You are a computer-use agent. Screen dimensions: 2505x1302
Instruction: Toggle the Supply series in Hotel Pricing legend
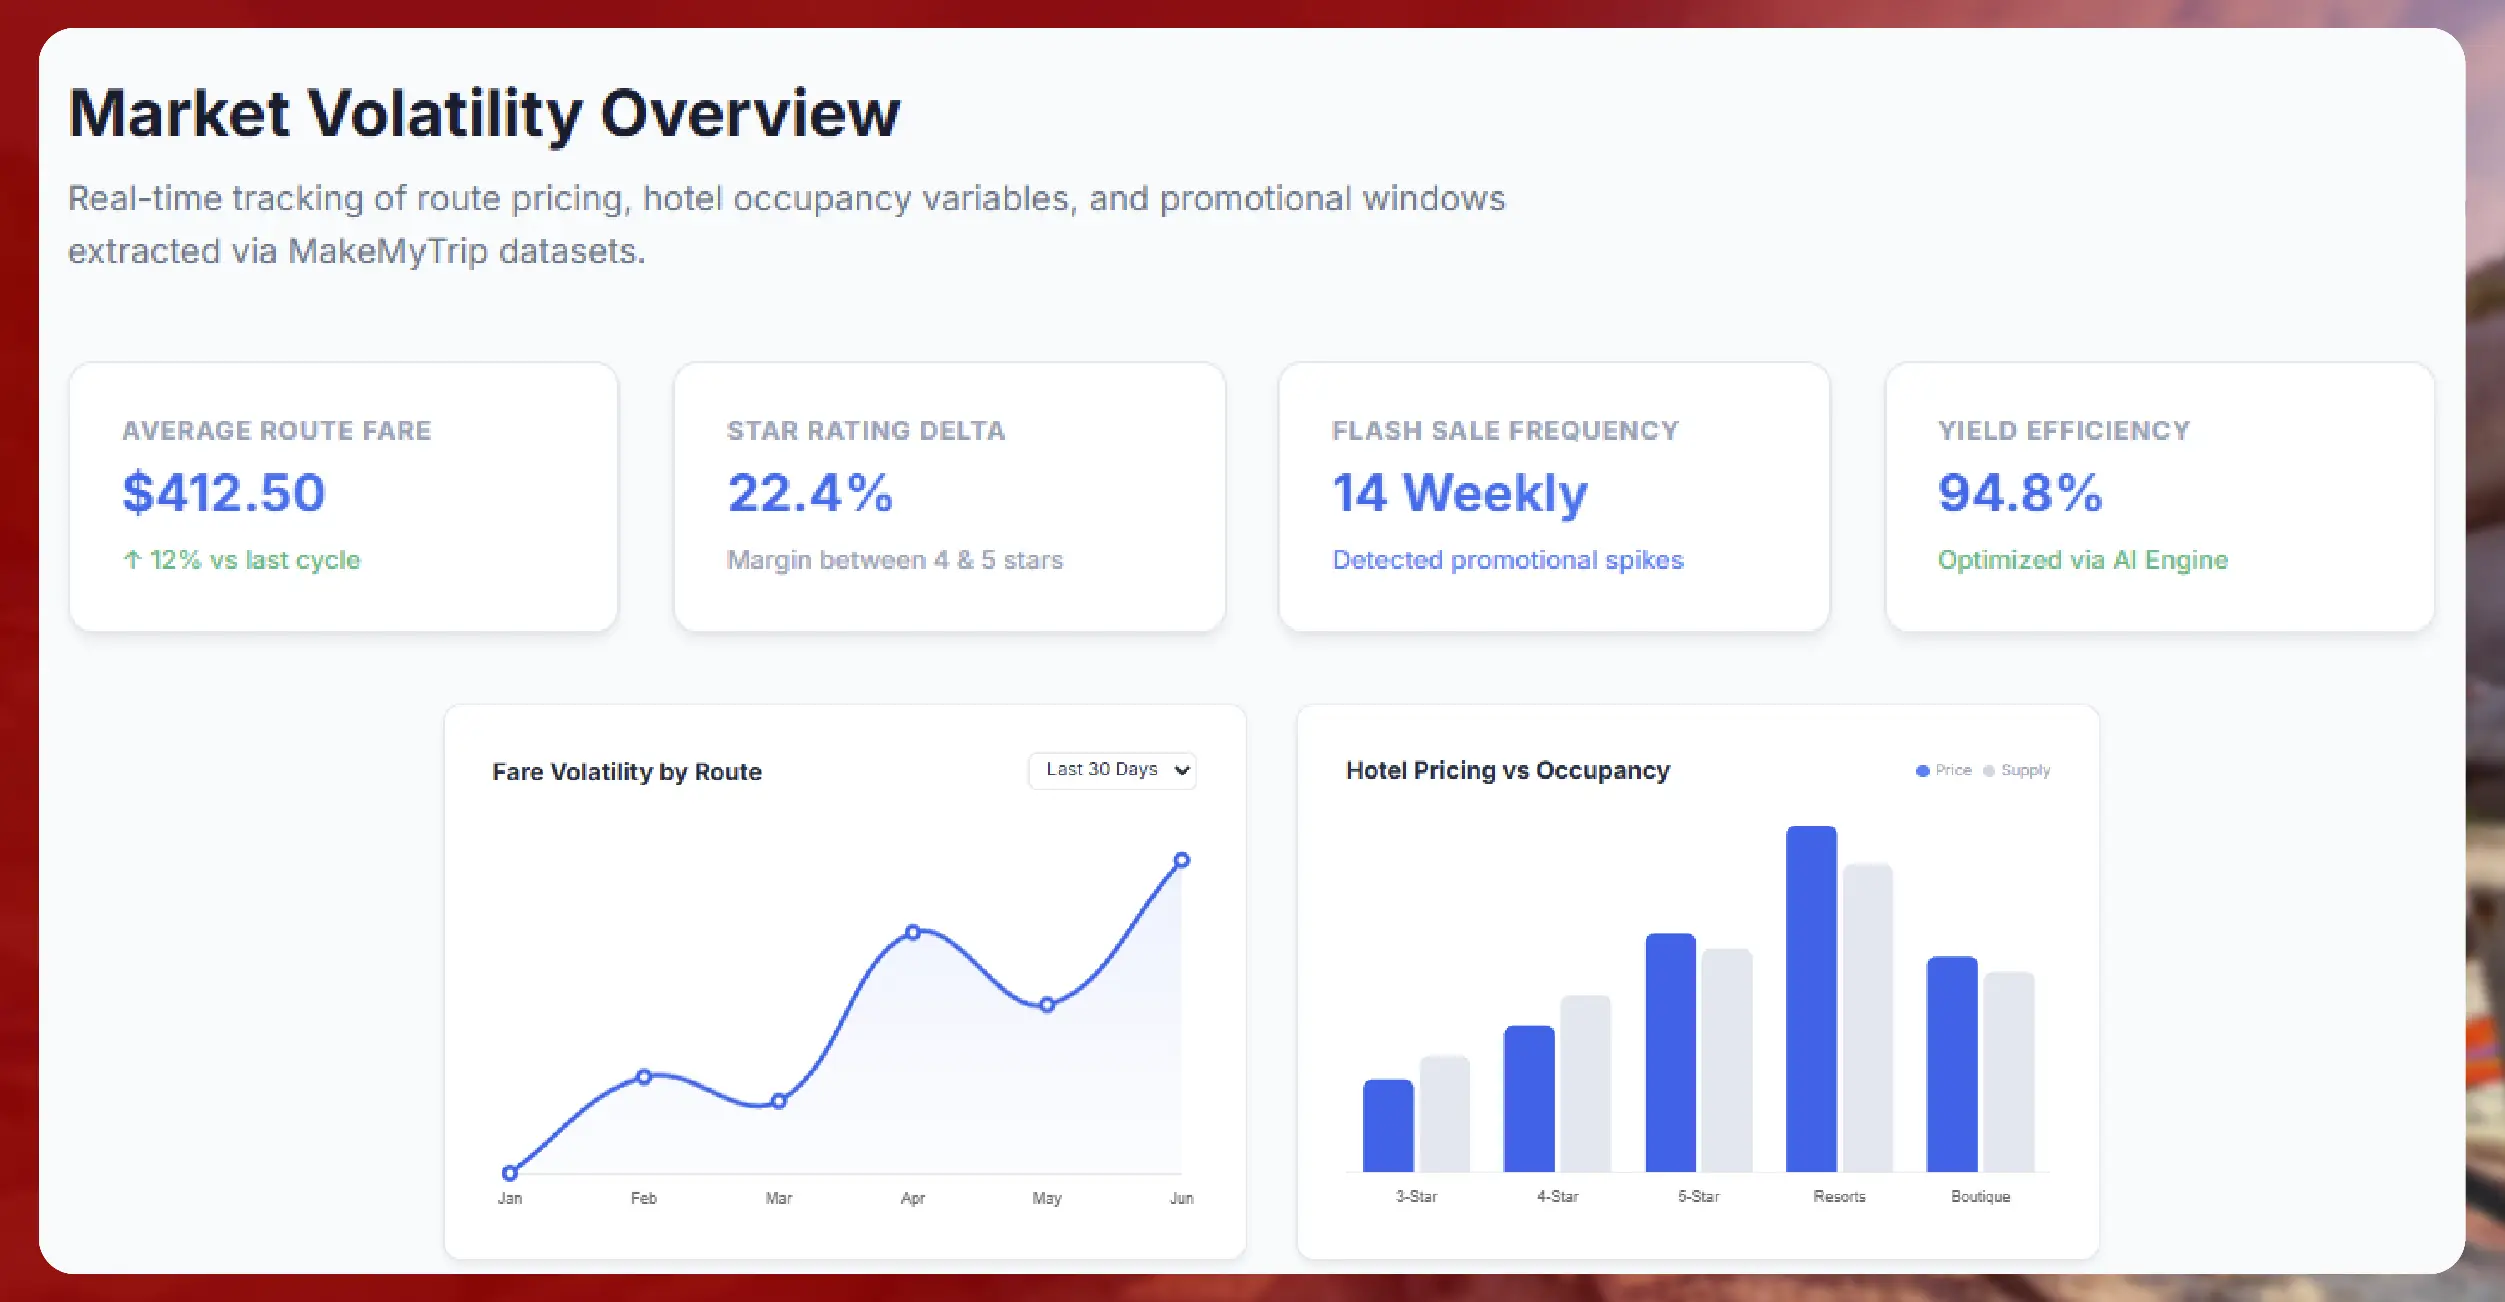(2018, 770)
